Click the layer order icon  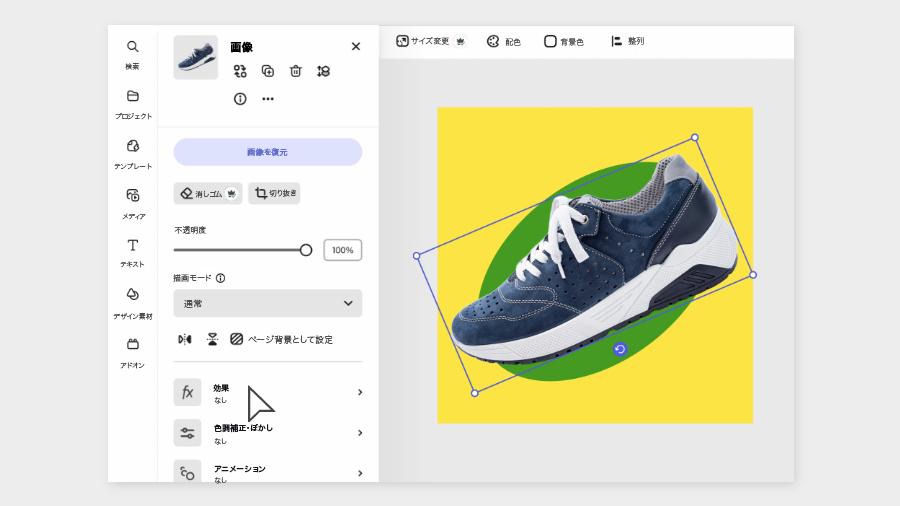pos(323,71)
